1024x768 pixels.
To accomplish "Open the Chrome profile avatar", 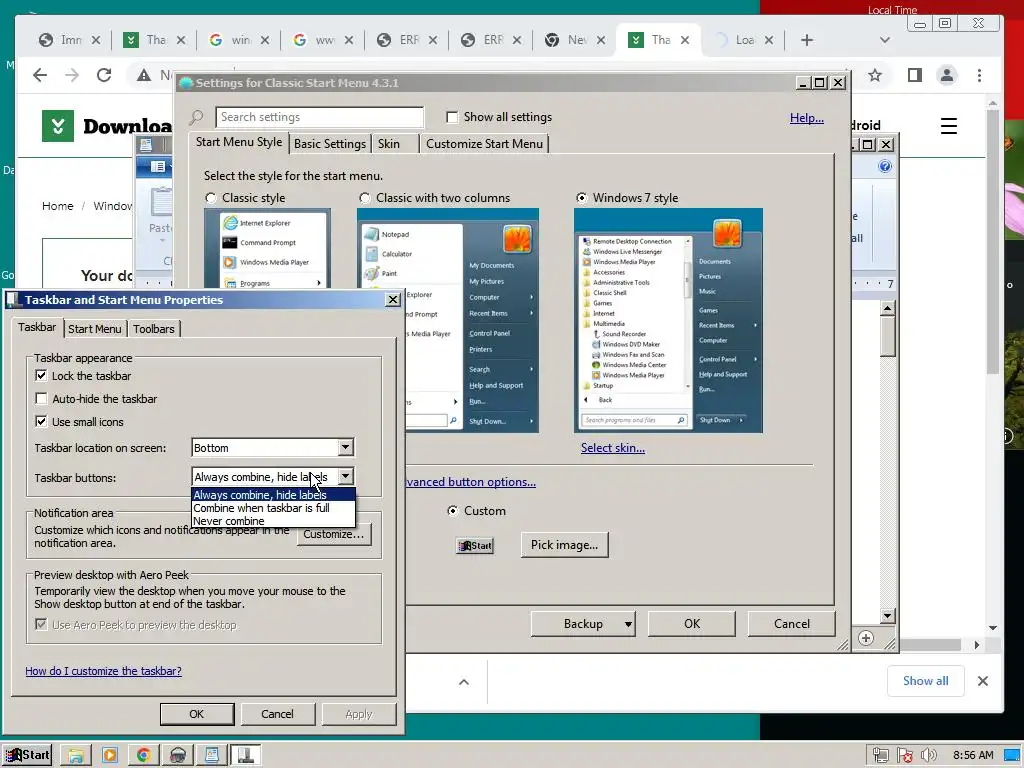I will (947, 75).
